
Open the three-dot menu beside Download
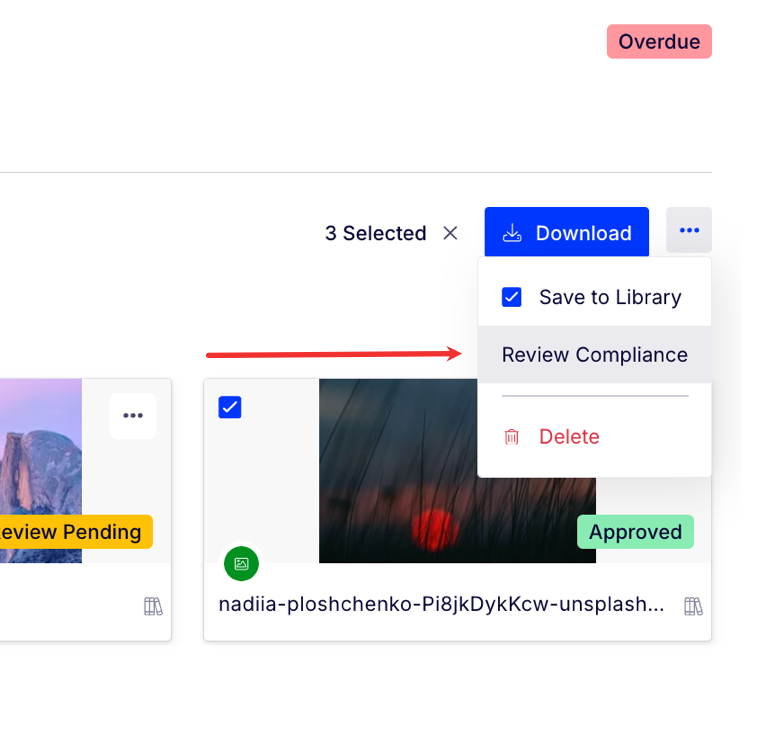[689, 230]
